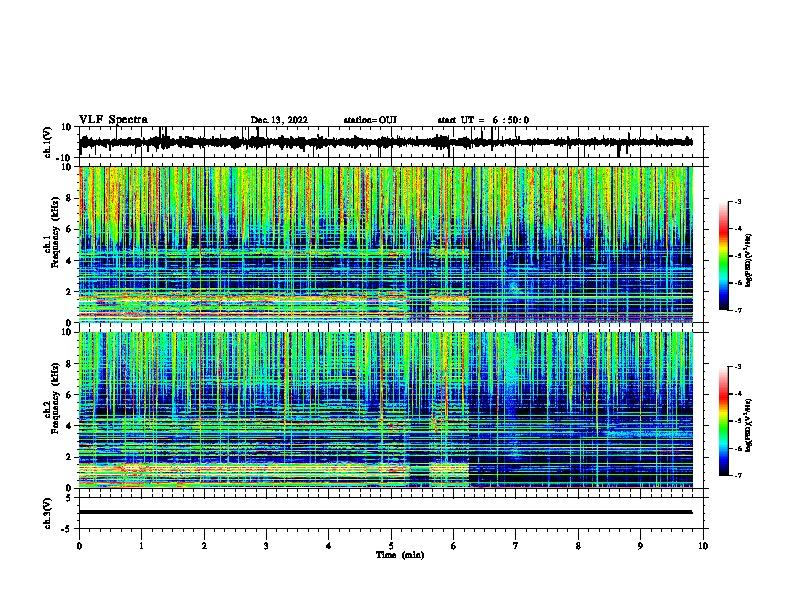Click the "6" kHz tick of ch.1 spectrogram
Screen dimensions: 792x612
click(69, 230)
